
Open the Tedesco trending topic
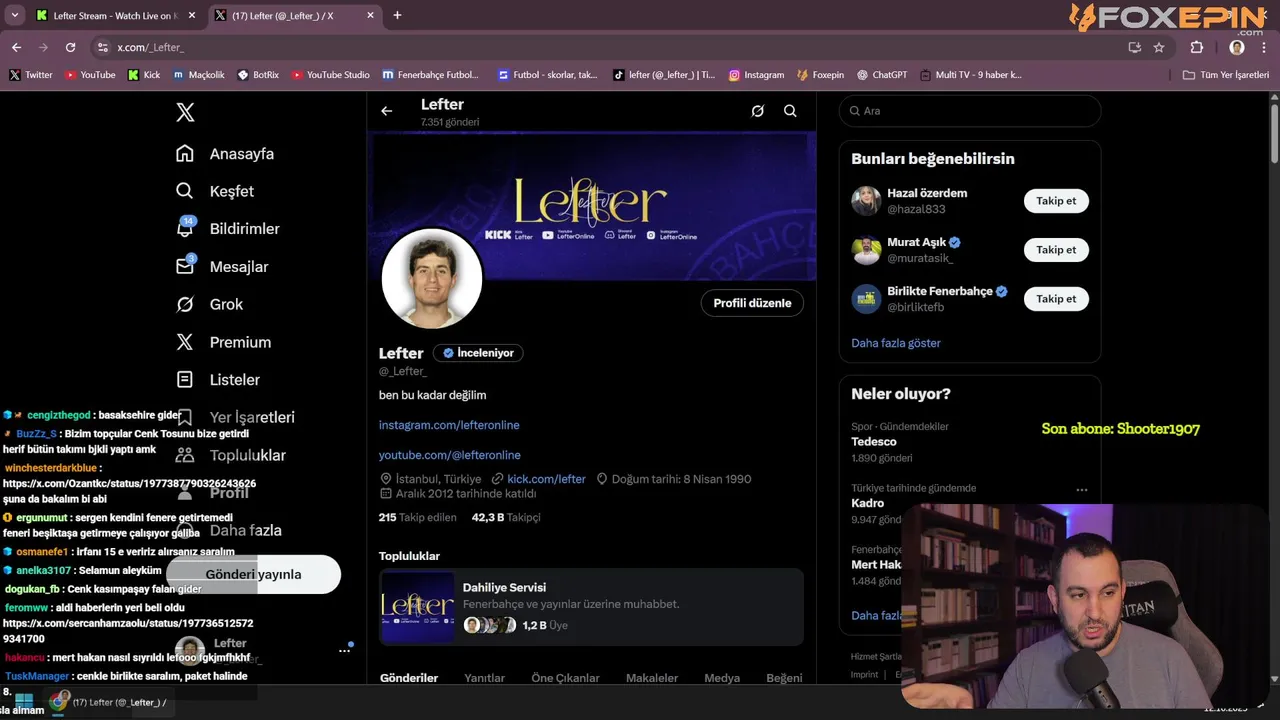coord(970,442)
